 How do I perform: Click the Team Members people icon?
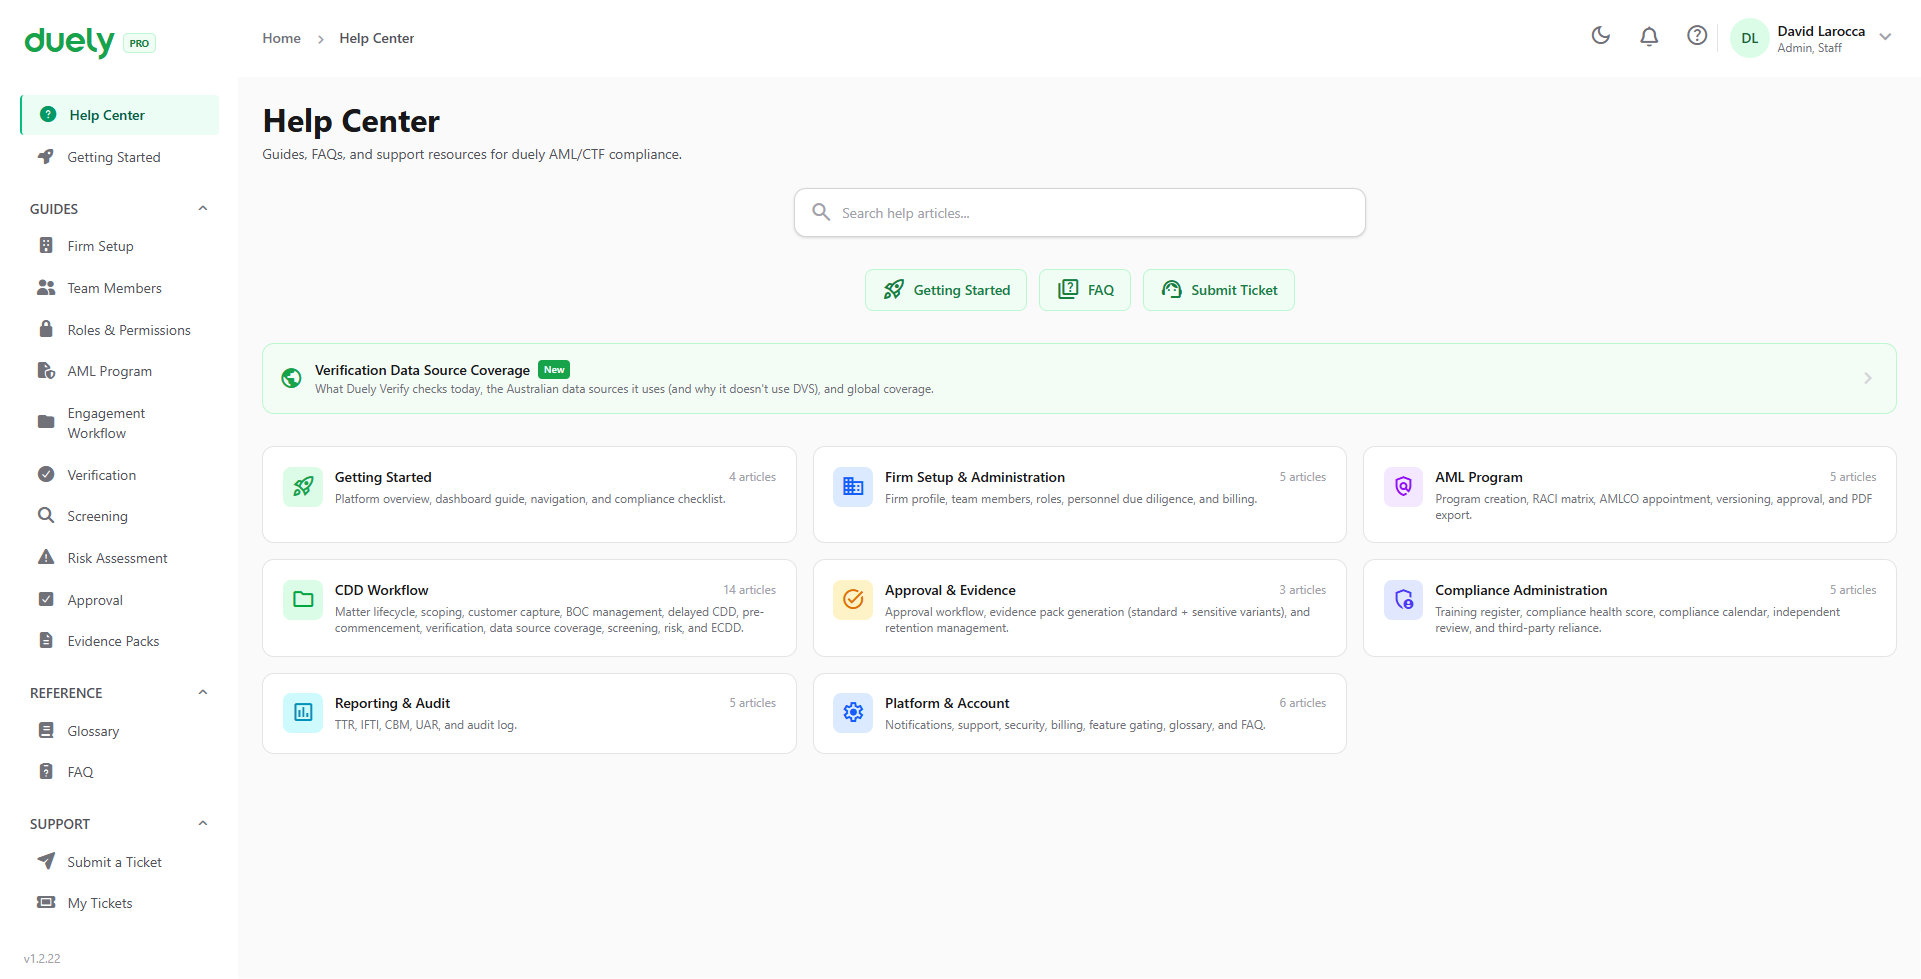tap(46, 288)
